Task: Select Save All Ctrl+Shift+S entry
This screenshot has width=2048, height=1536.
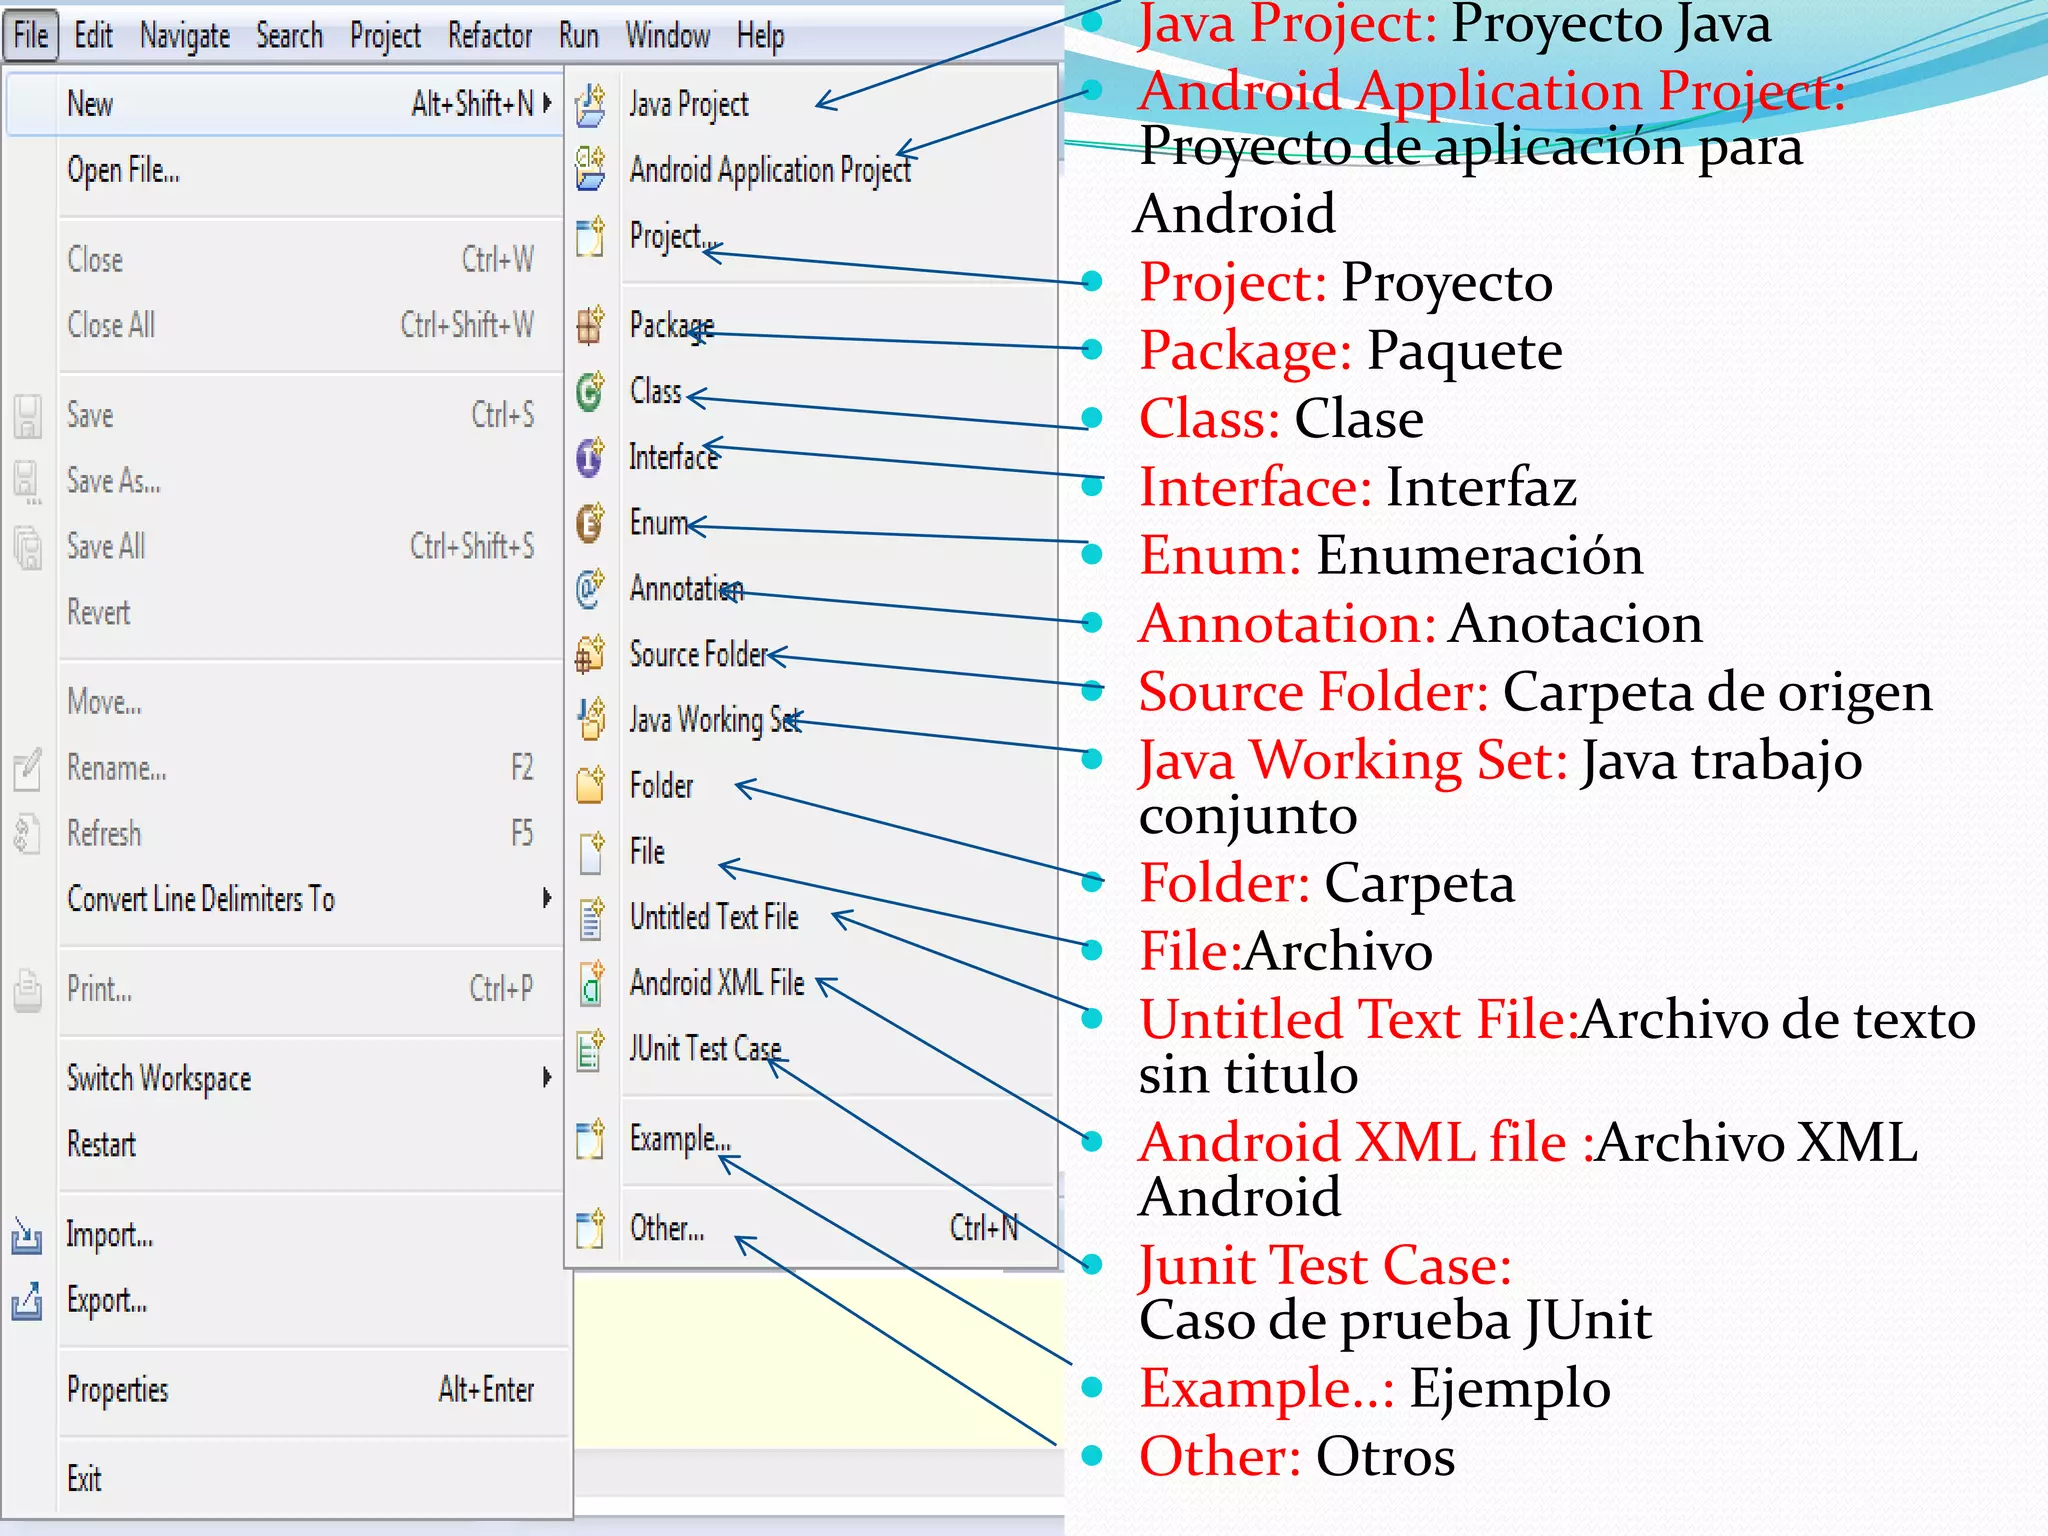Action: point(285,547)
